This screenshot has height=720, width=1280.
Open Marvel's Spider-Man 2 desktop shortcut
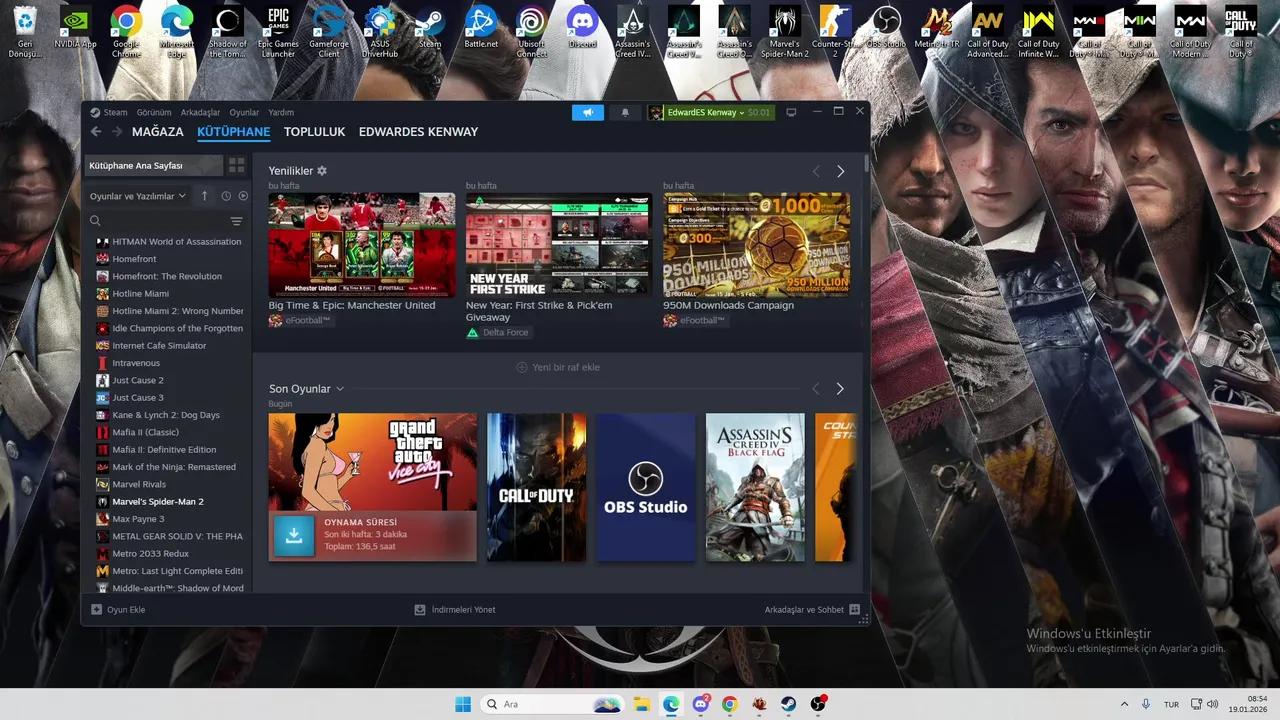[784, 31]
